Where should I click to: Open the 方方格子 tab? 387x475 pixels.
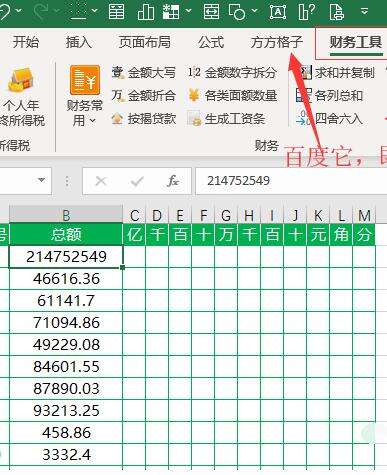click(x=276, y=42)
